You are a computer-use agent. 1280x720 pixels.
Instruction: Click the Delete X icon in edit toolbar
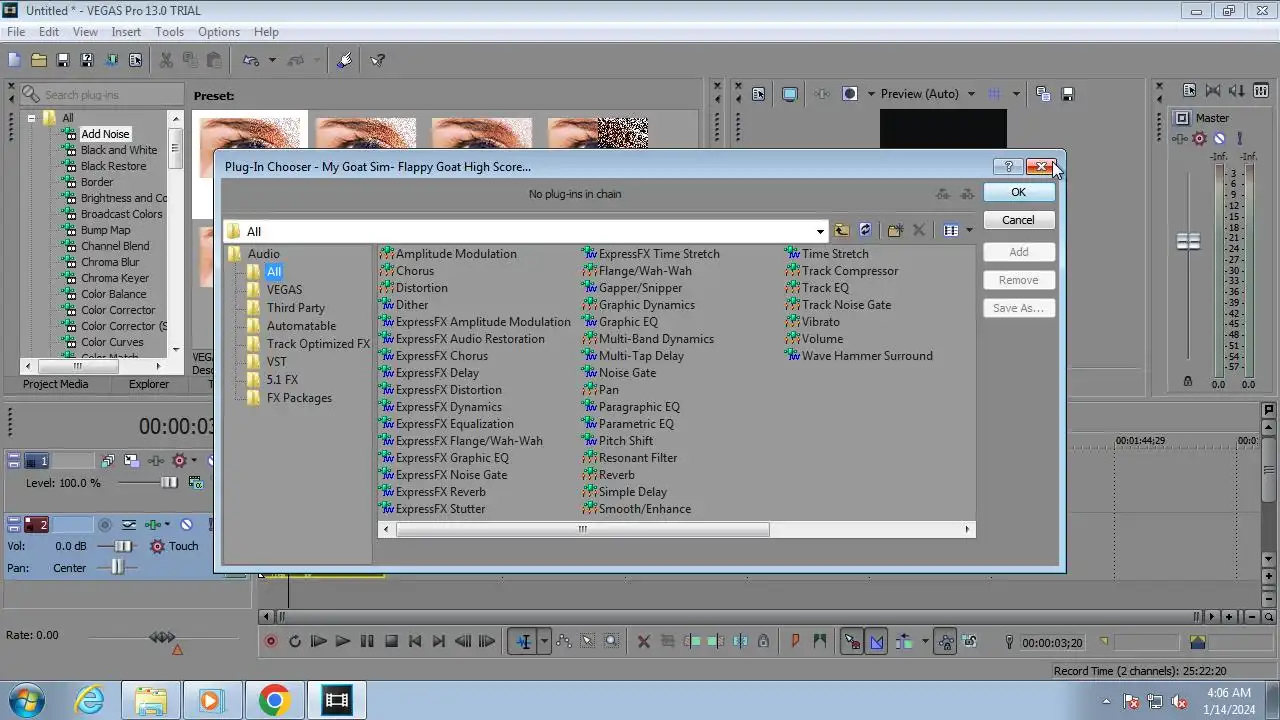pos(643,641)
